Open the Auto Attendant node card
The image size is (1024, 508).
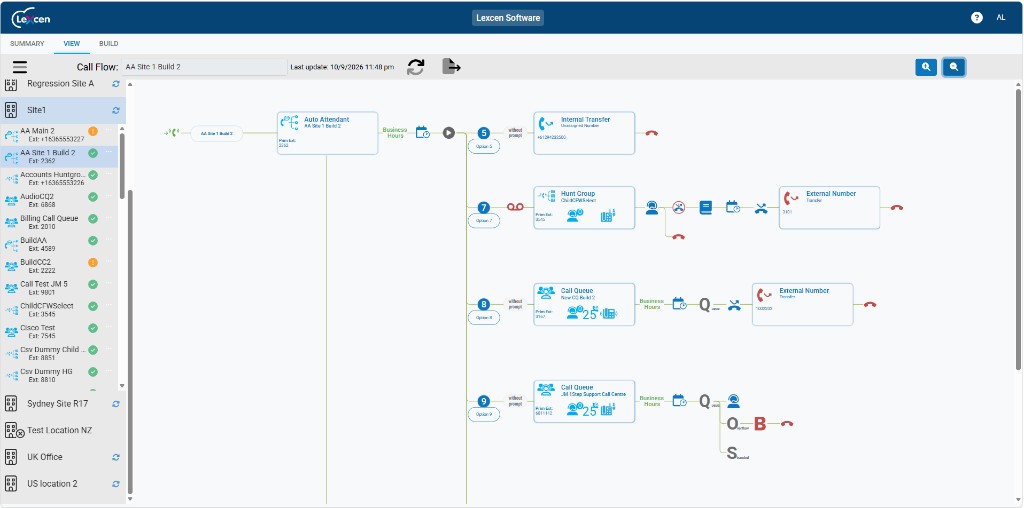coord(327,133)
